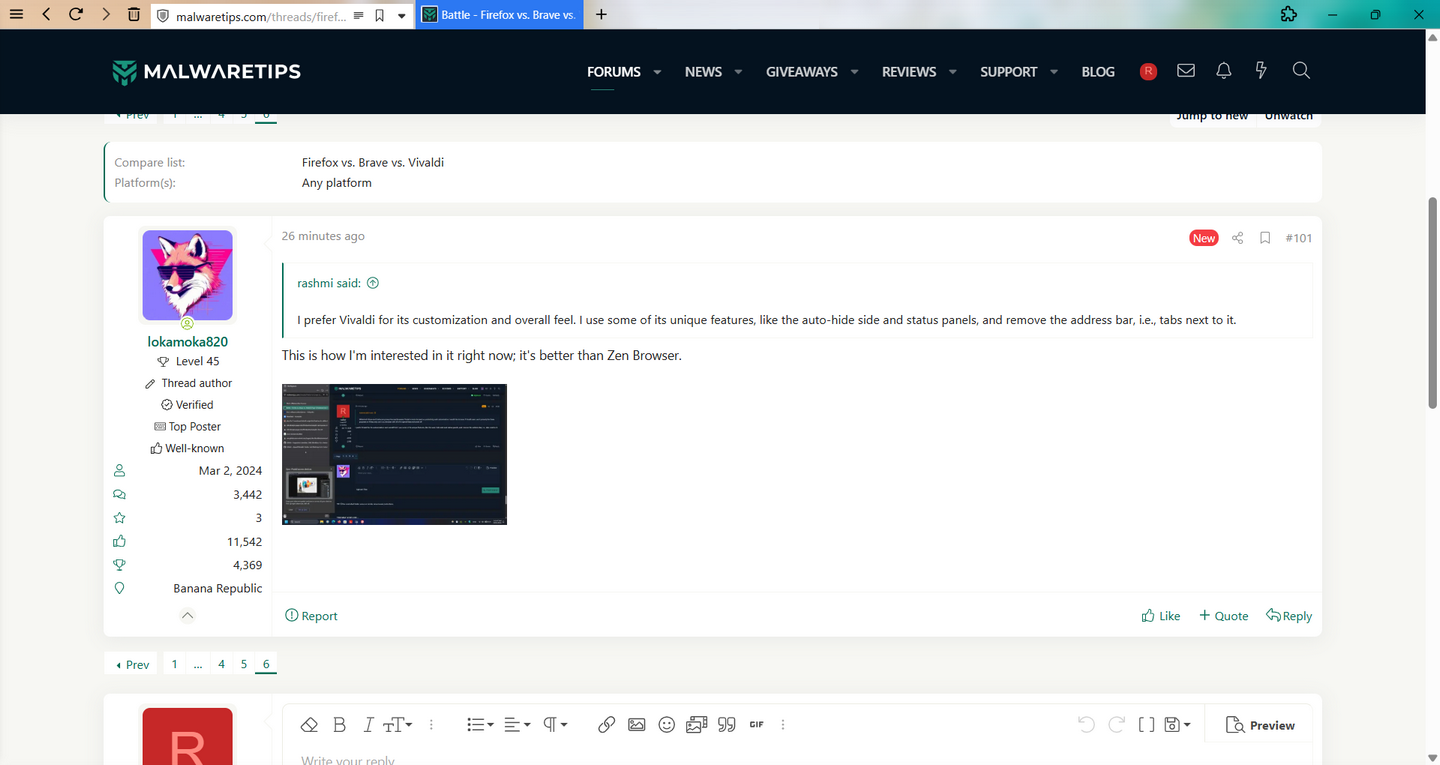This screenshot has width=1440, height=765.
Task: Open the paragraph format dropdown
Action: click(x=555, y=725)
